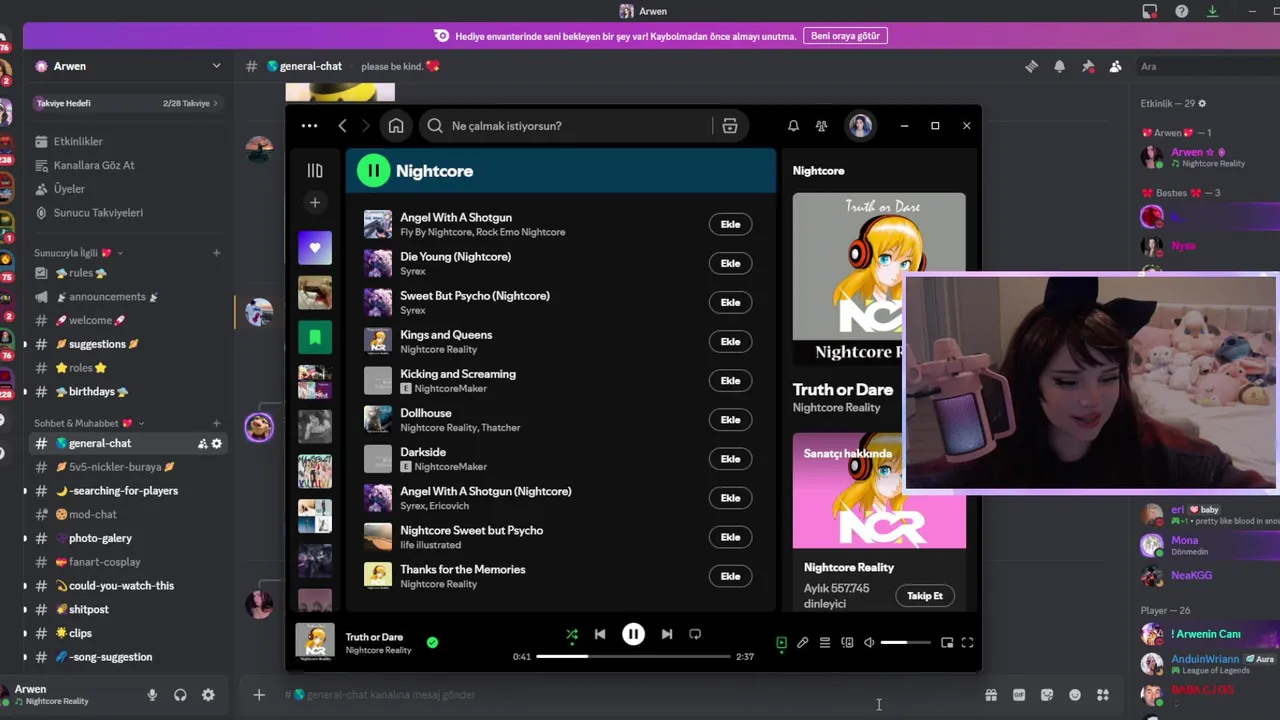
Task: Open Spotify friend activity icon
Action: [821, 126]
